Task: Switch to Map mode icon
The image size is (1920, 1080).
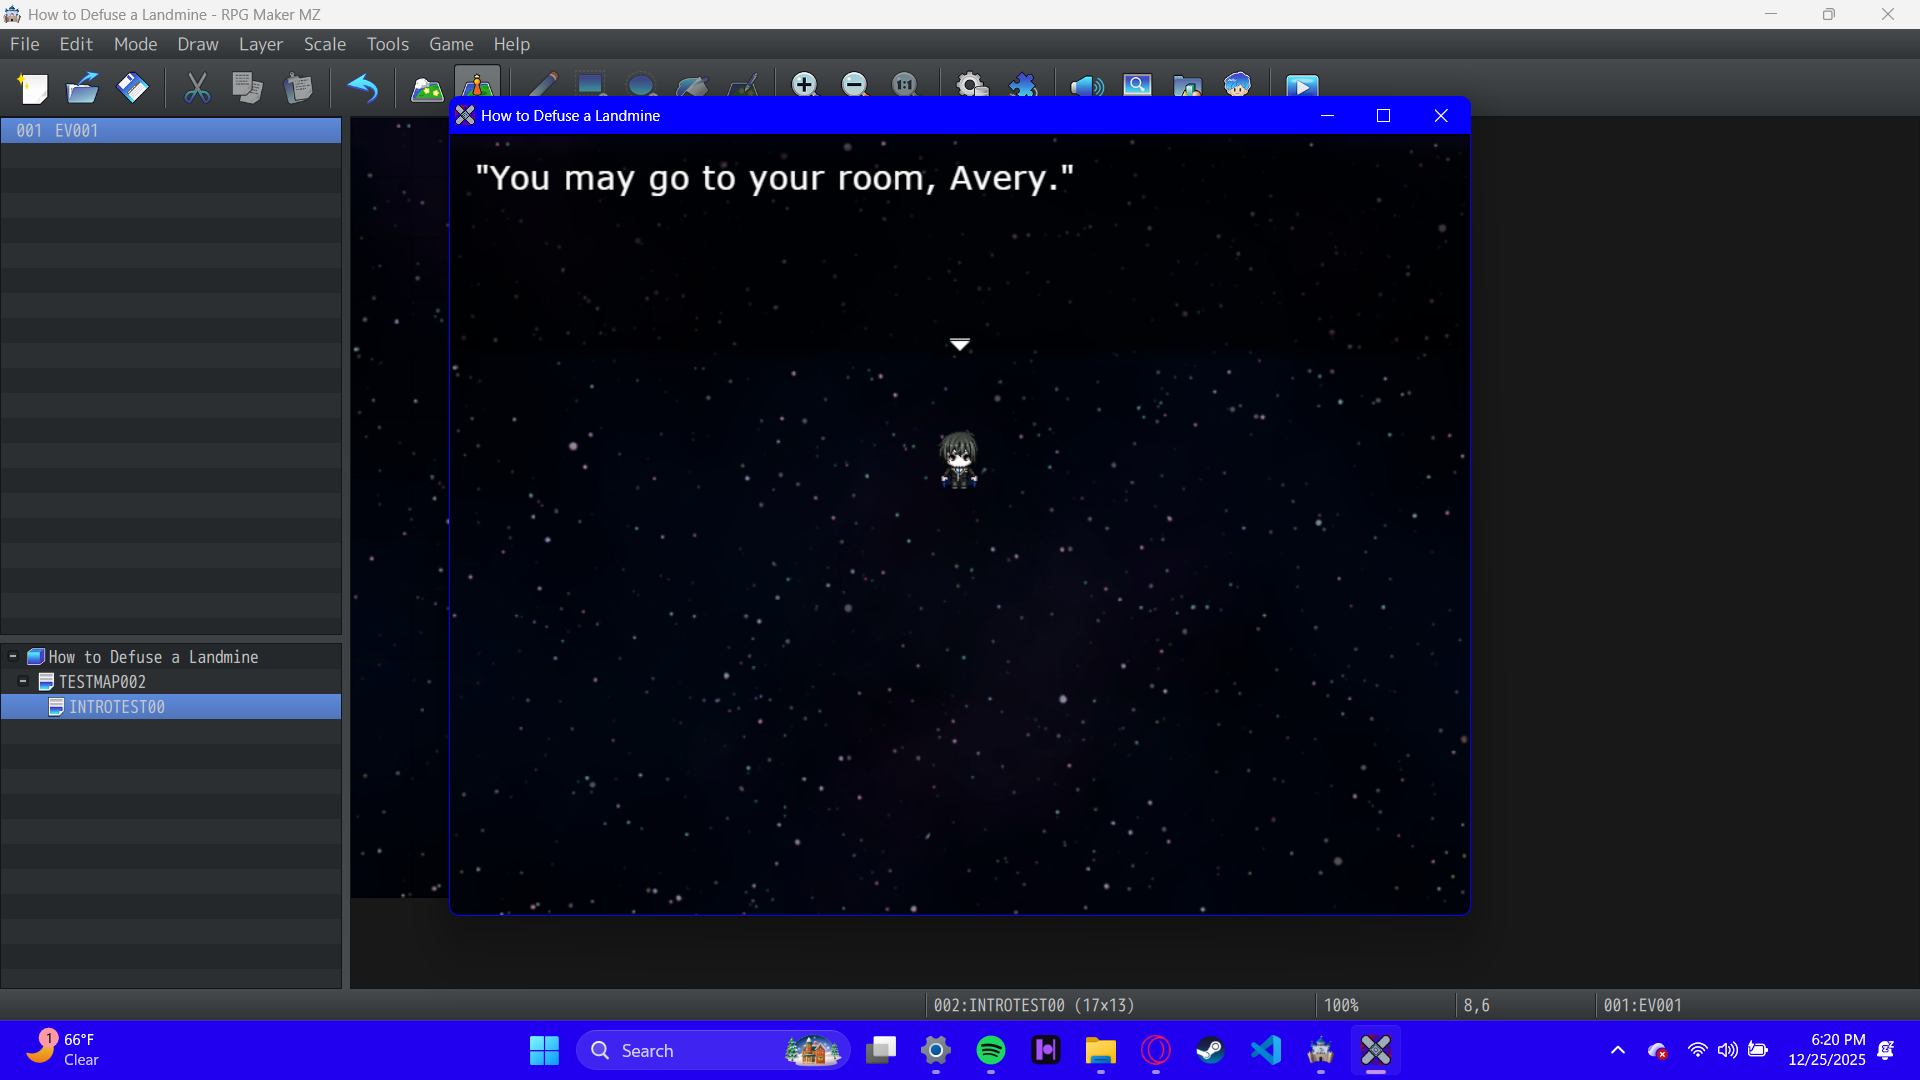Action: tap(427, 88)
